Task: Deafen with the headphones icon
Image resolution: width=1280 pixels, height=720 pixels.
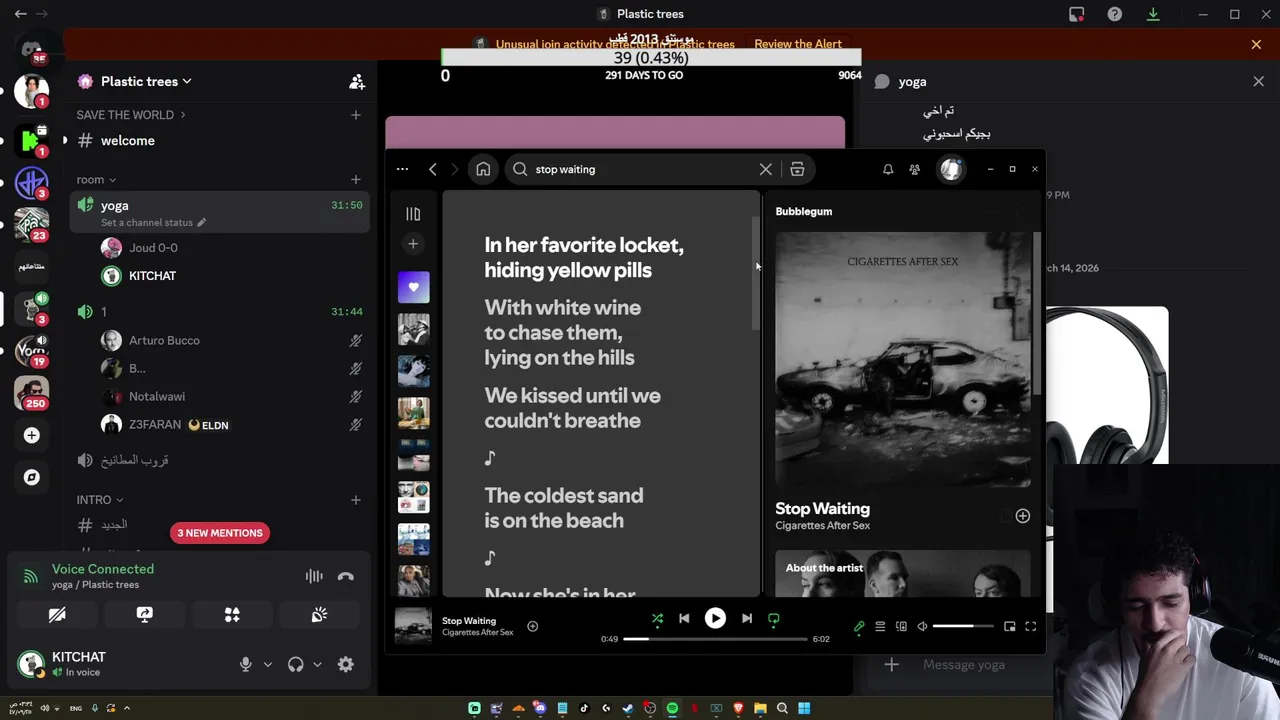Action: (296, 664)
